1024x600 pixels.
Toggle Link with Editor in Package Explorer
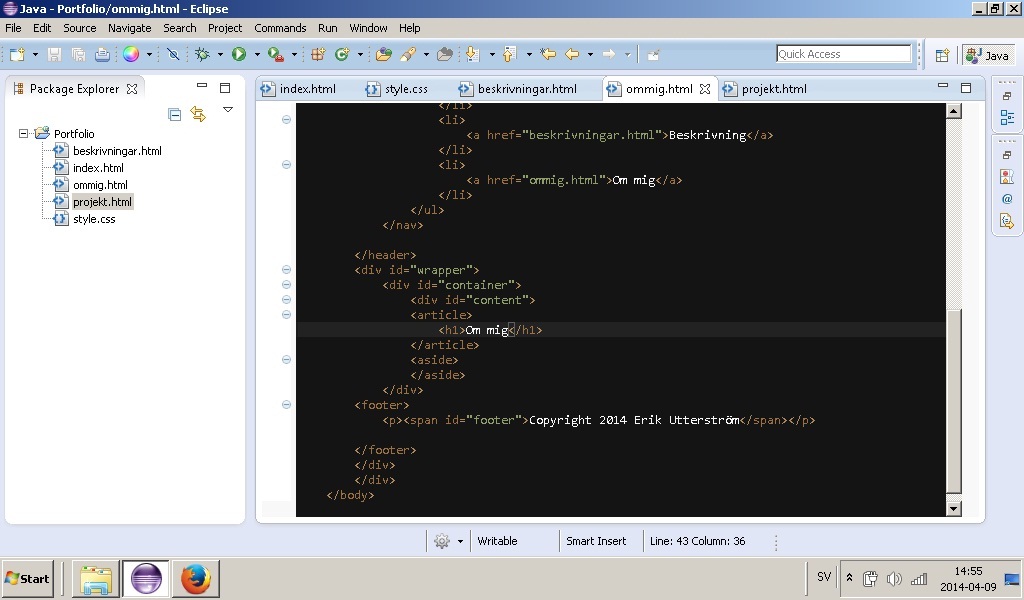198,114
